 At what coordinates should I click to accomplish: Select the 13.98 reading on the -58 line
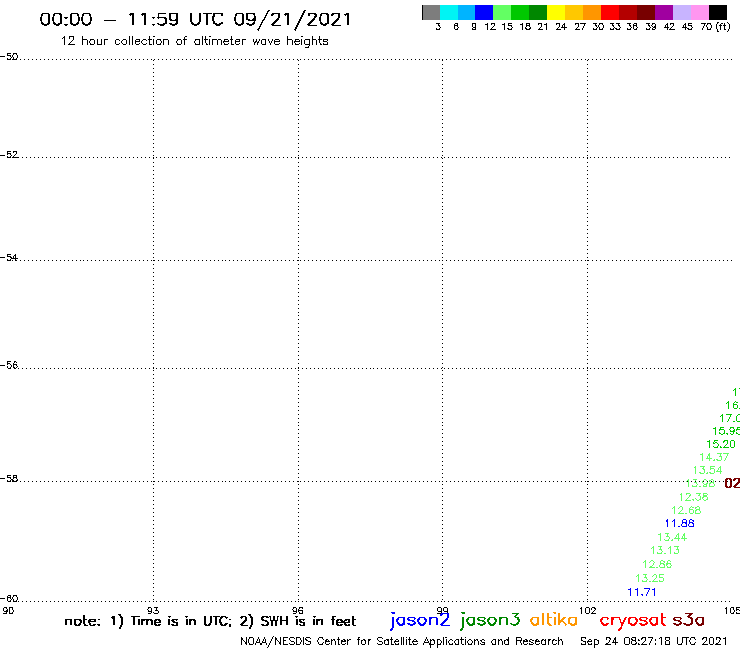point(700,483)
